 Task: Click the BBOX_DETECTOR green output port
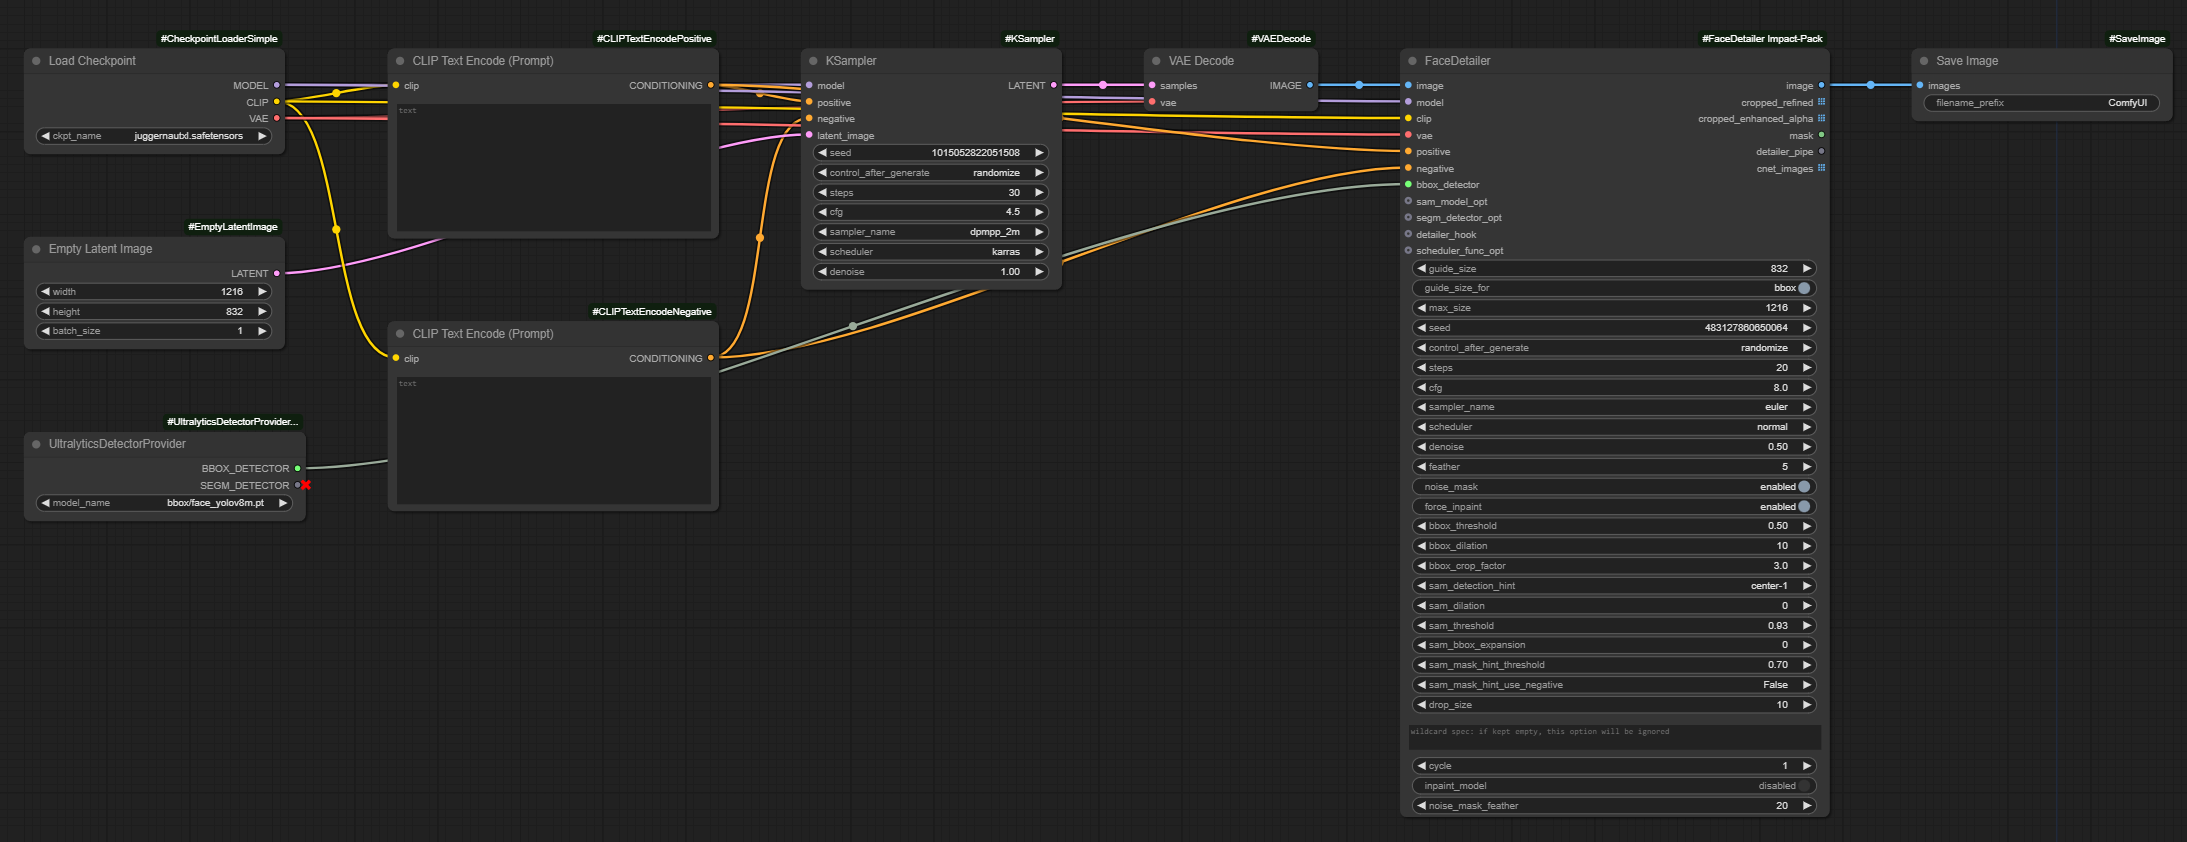pos(298,468)
